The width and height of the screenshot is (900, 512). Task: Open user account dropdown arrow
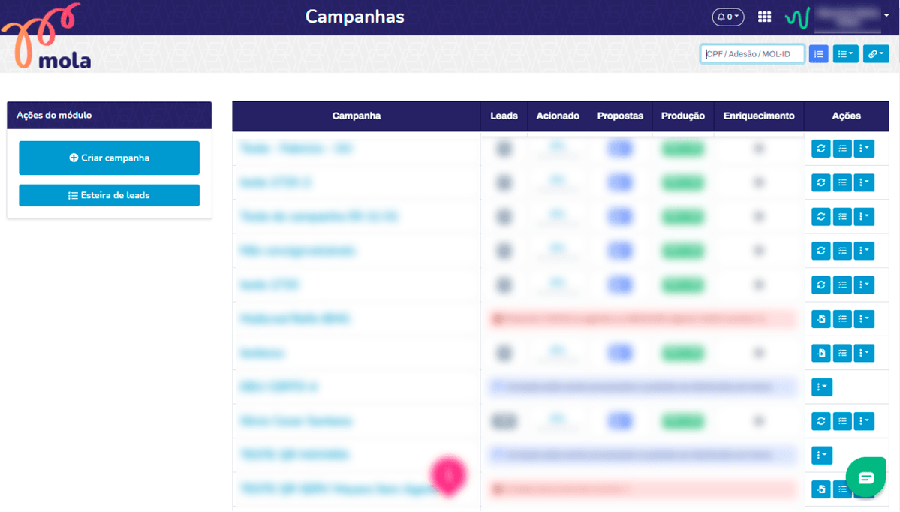887,16
